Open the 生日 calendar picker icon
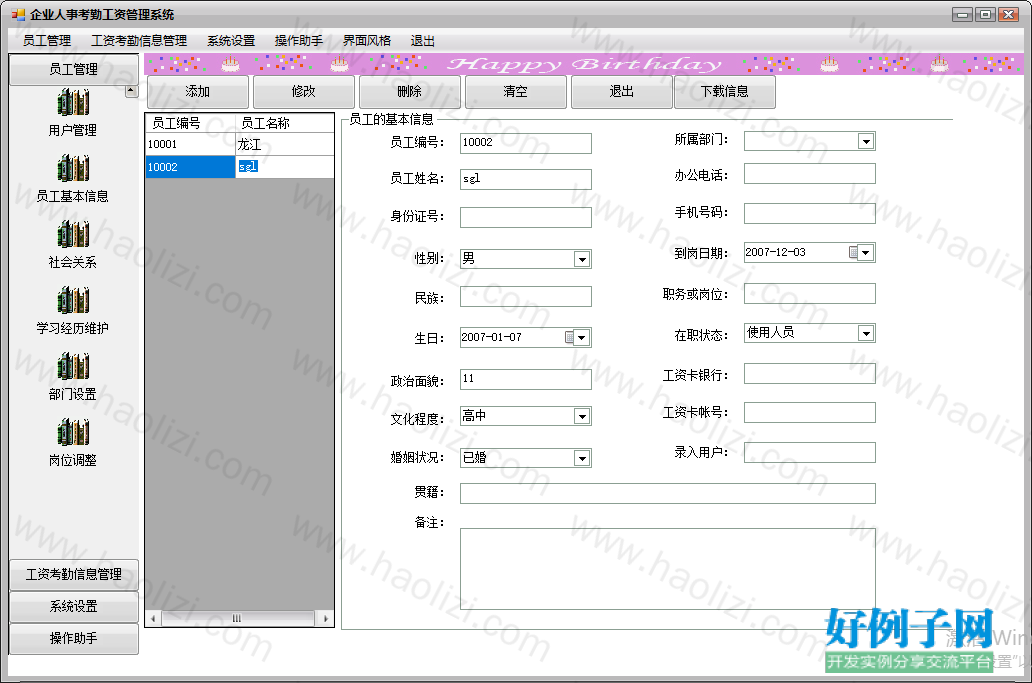 tap(569, 338)
